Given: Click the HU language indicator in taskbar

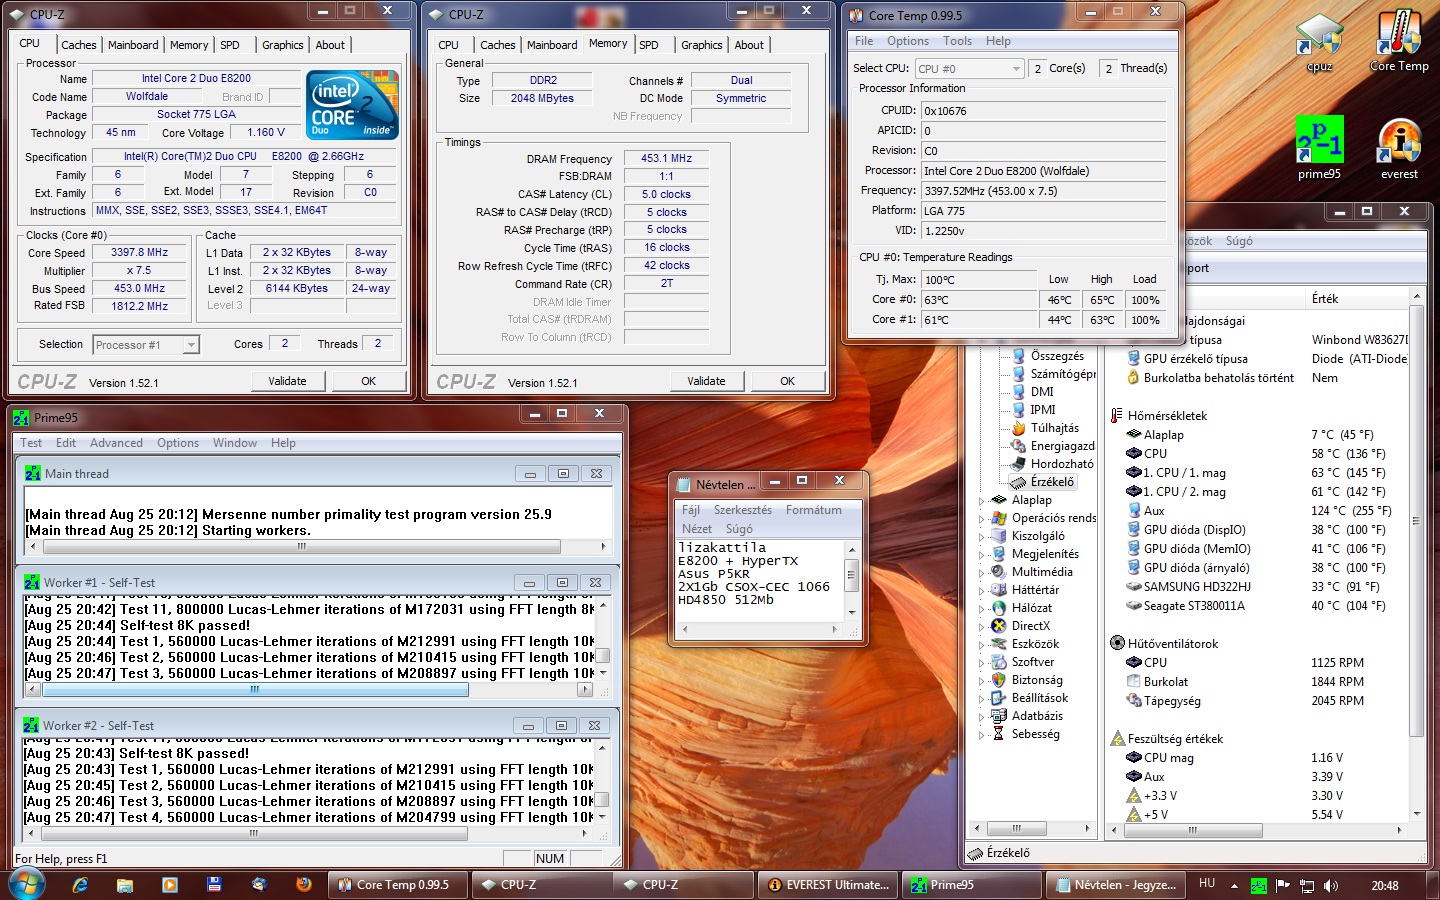Looking at the screenshot, I should coord(1207,884).
